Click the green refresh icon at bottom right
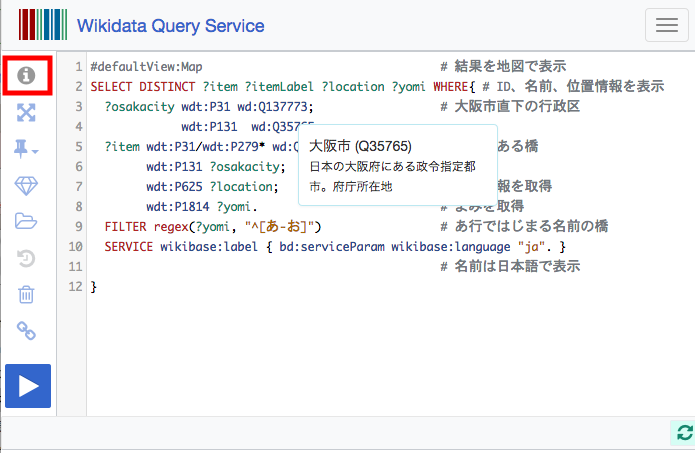This screenshot has height=453, width=695. [x=685, y=433]
